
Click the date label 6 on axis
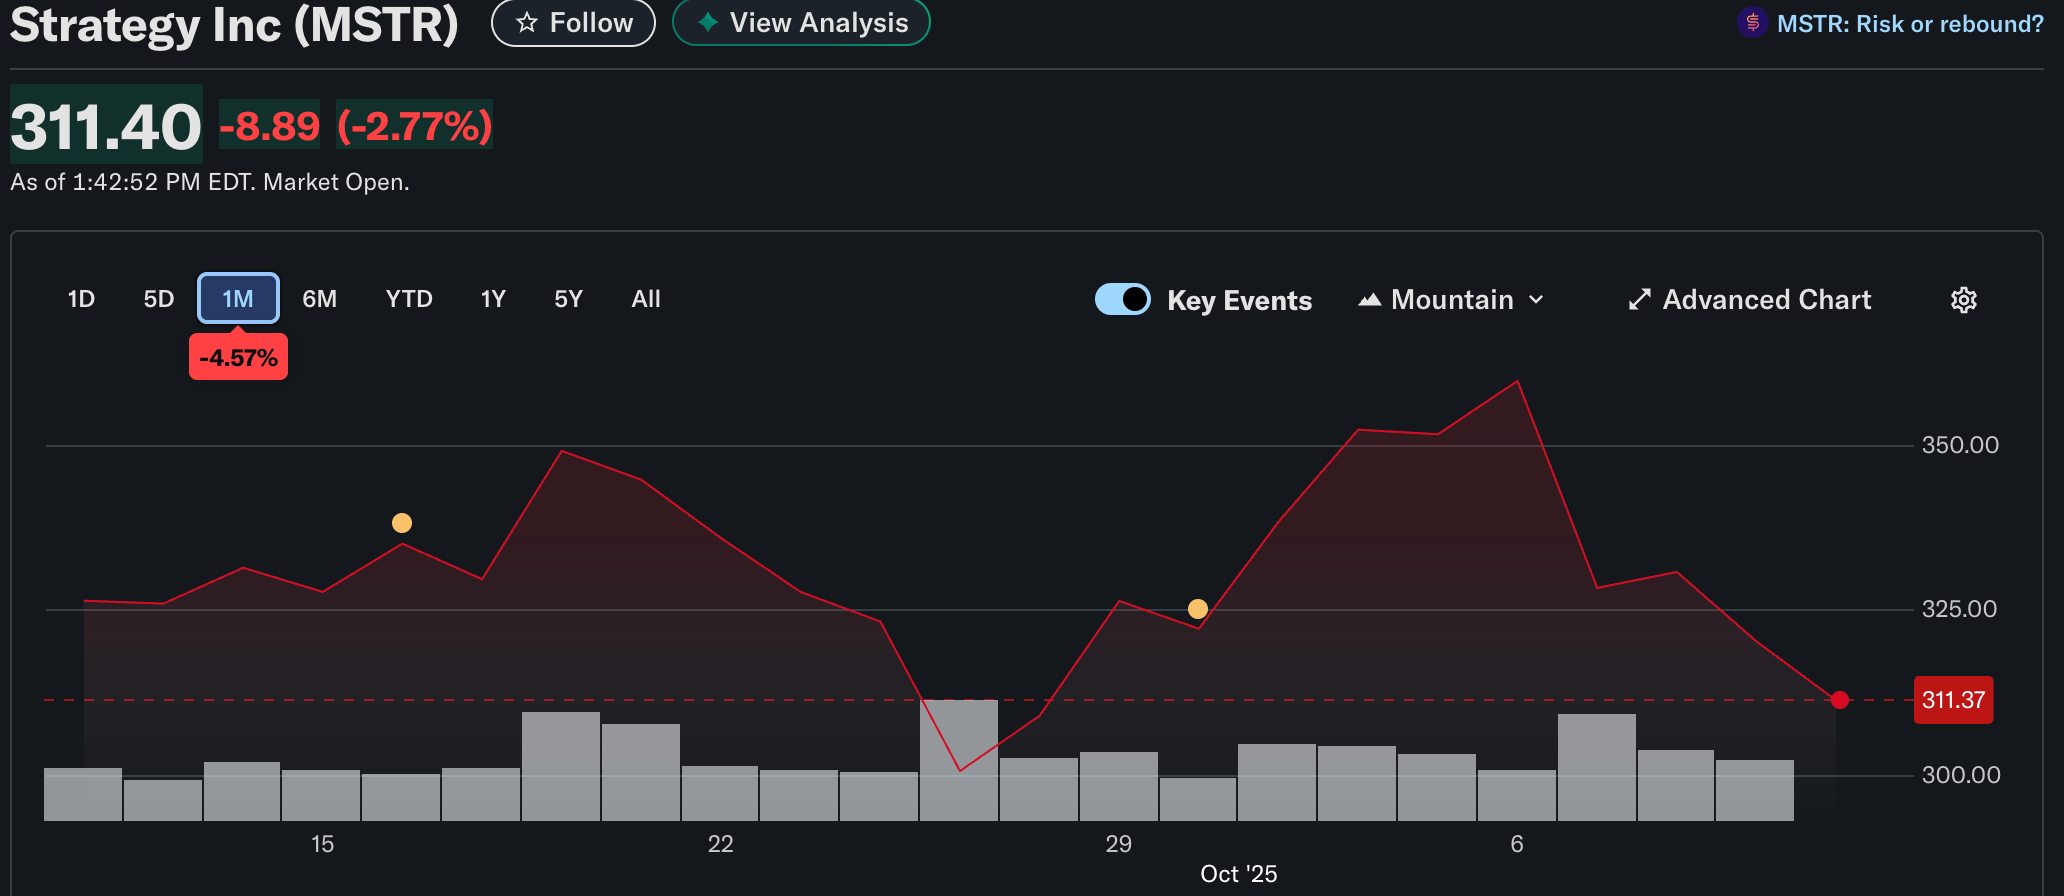pos(1516,844)
